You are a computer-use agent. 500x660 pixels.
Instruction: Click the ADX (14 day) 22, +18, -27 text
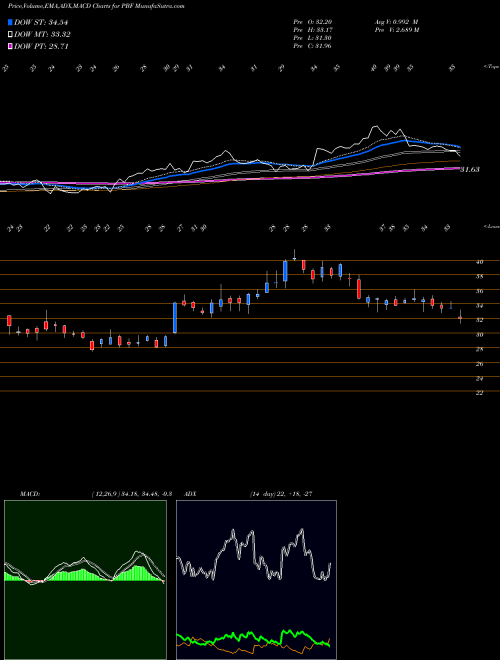[281, 494]
